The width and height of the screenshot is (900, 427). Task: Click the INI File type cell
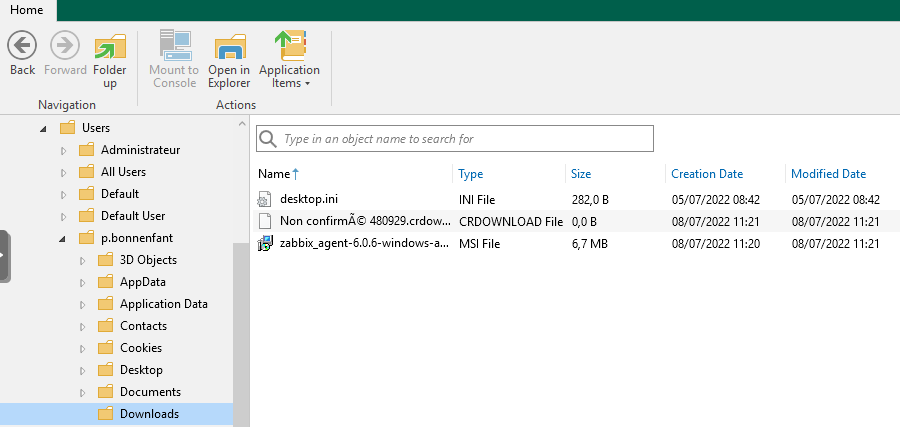click(x=477, y=200)
